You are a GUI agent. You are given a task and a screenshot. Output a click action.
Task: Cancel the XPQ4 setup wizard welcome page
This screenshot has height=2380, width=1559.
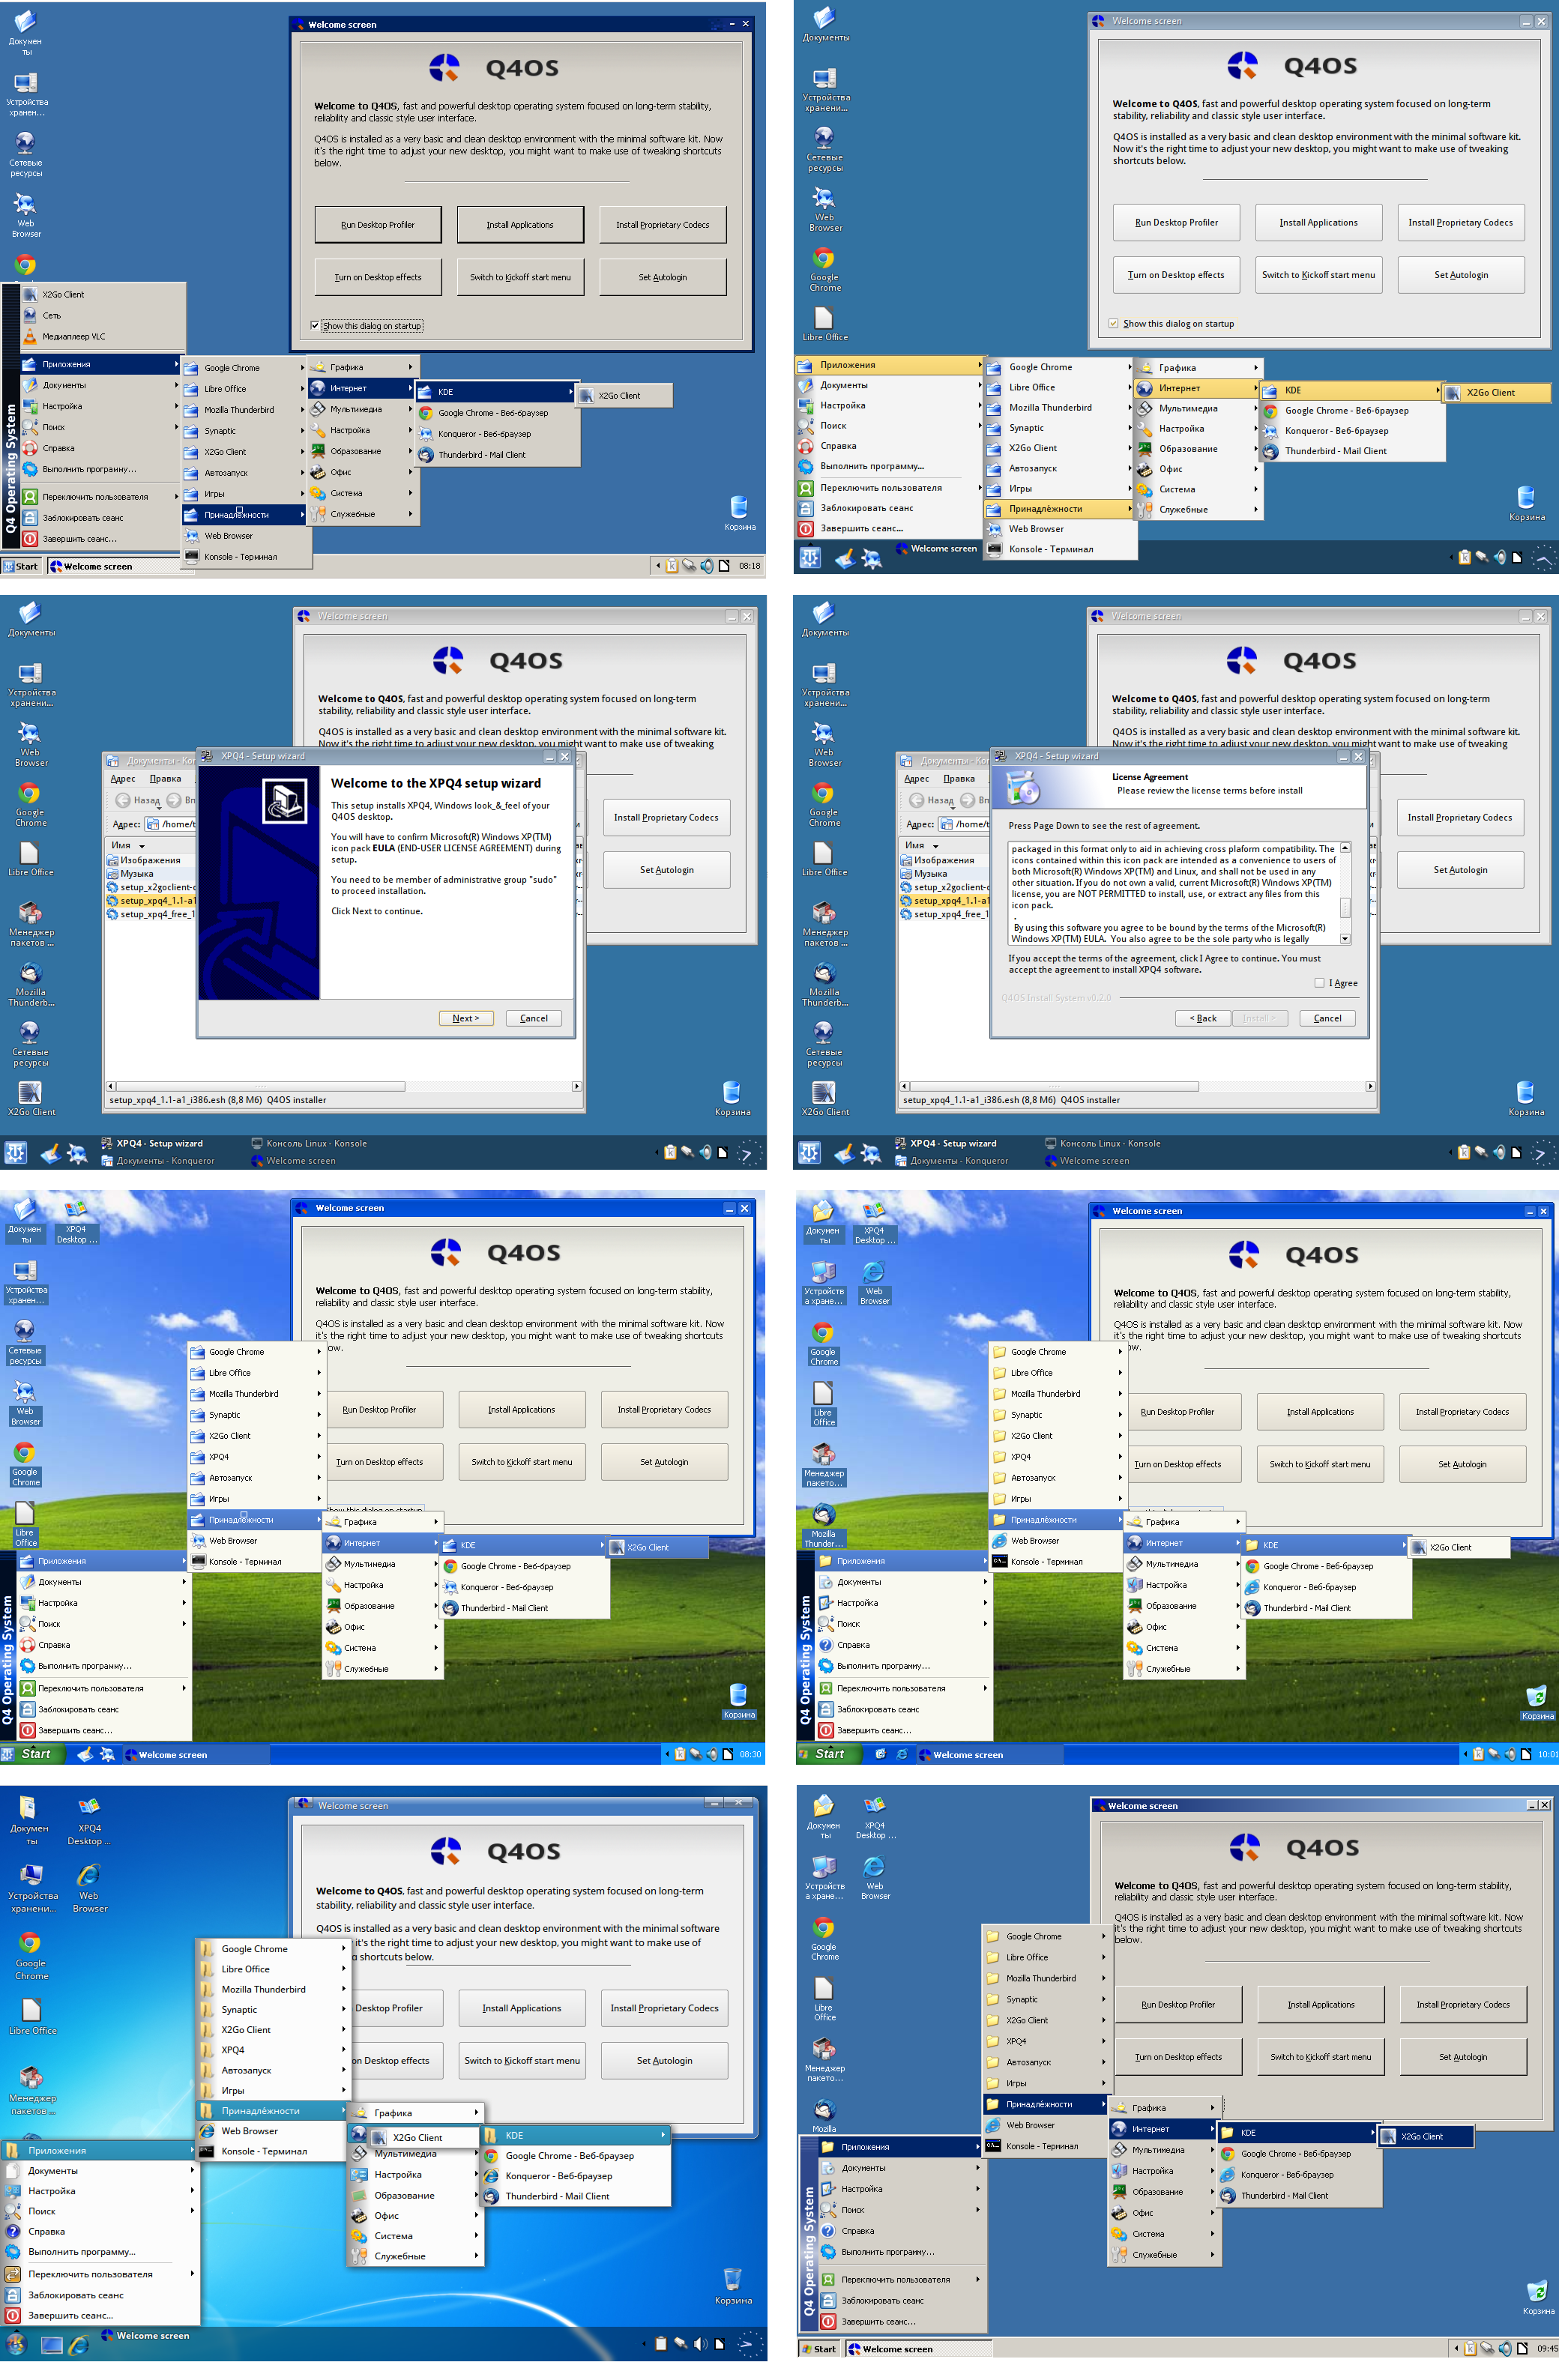coord(534,1018)
